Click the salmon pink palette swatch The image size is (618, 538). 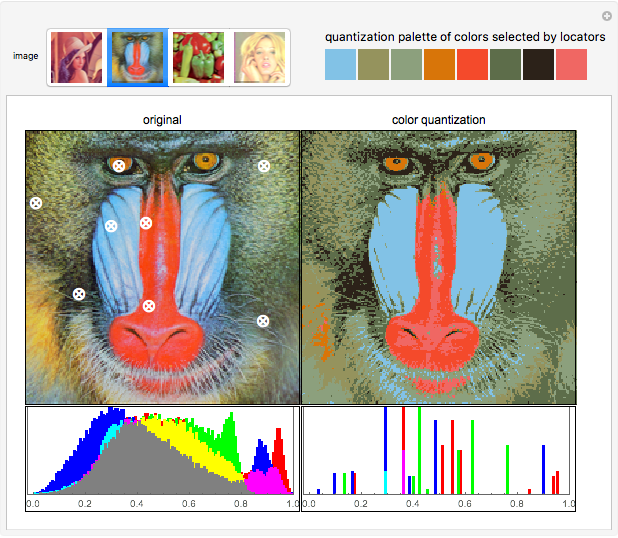pyautogui.click(x=571, y=64)
